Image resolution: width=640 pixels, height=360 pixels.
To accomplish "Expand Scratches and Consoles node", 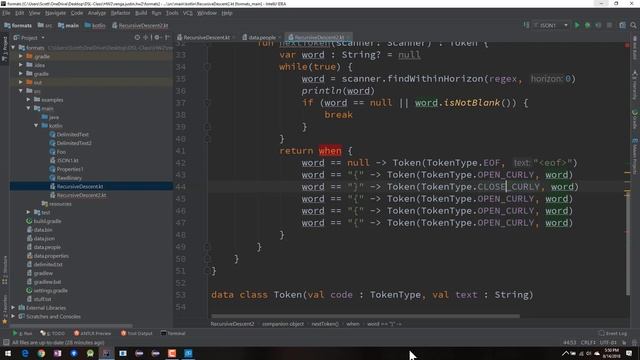I will click(x=13, y=316).
